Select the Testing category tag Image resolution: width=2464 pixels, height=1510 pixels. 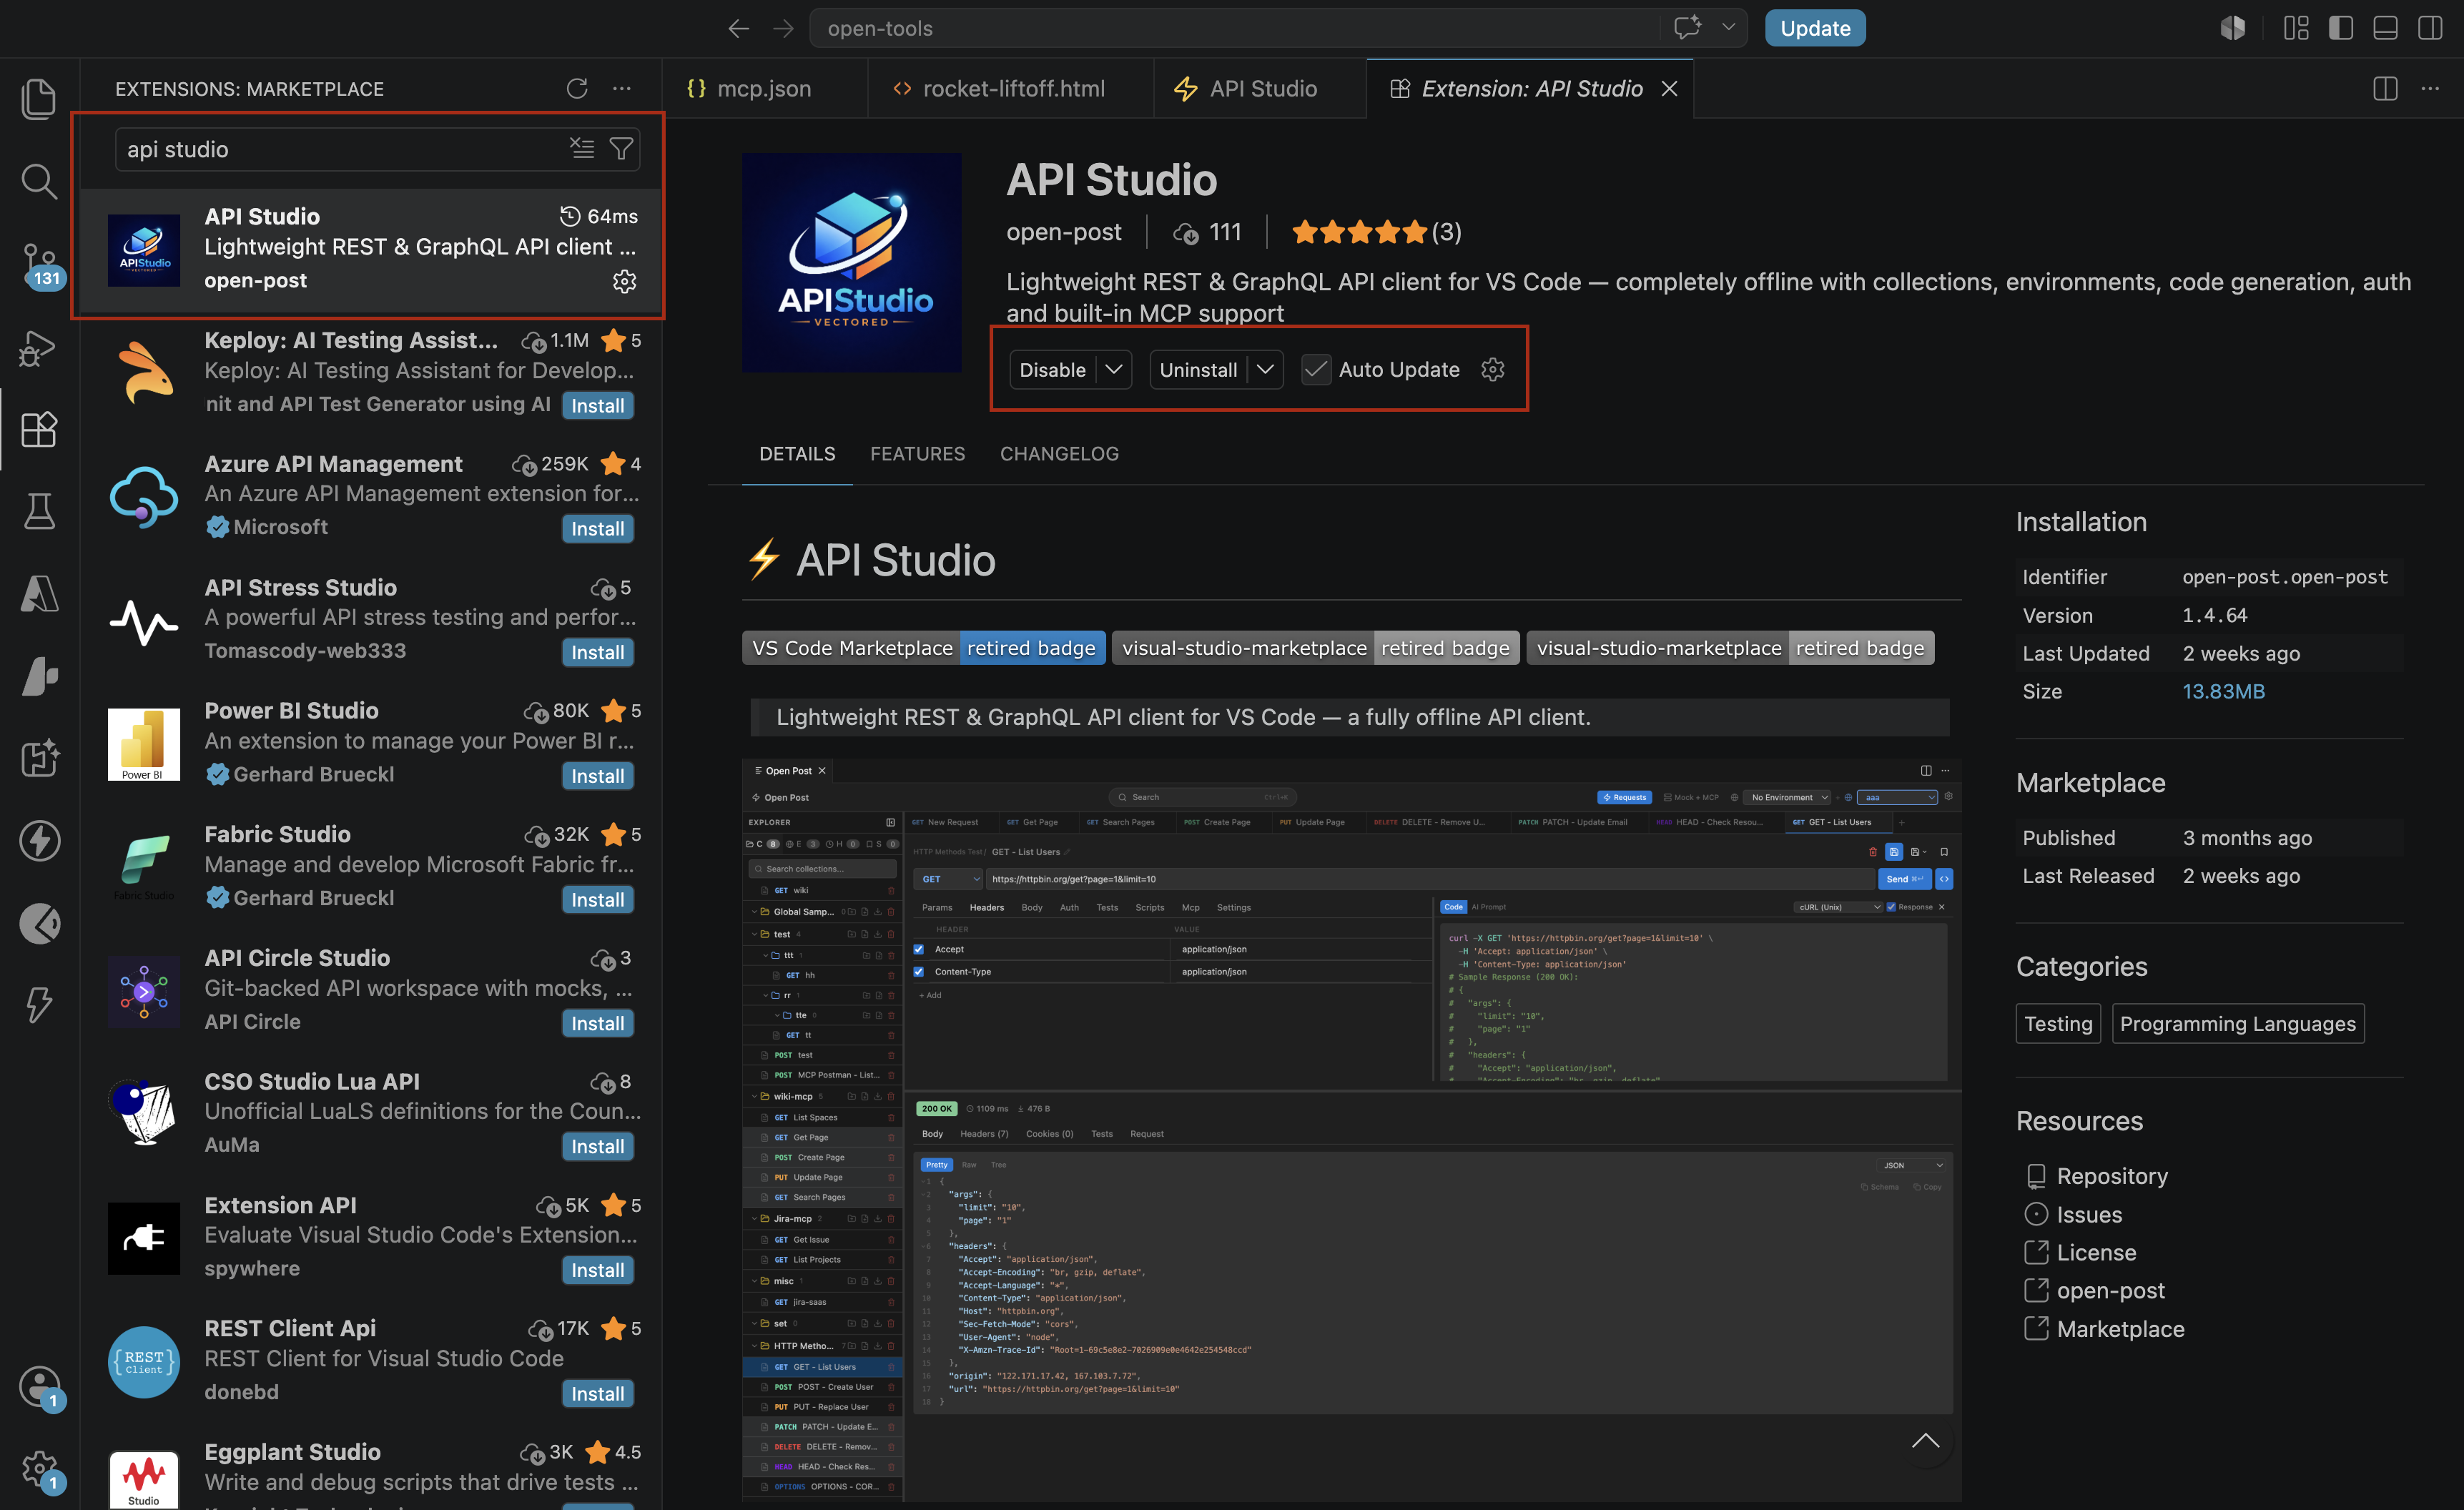(x=2058, y=1023)
